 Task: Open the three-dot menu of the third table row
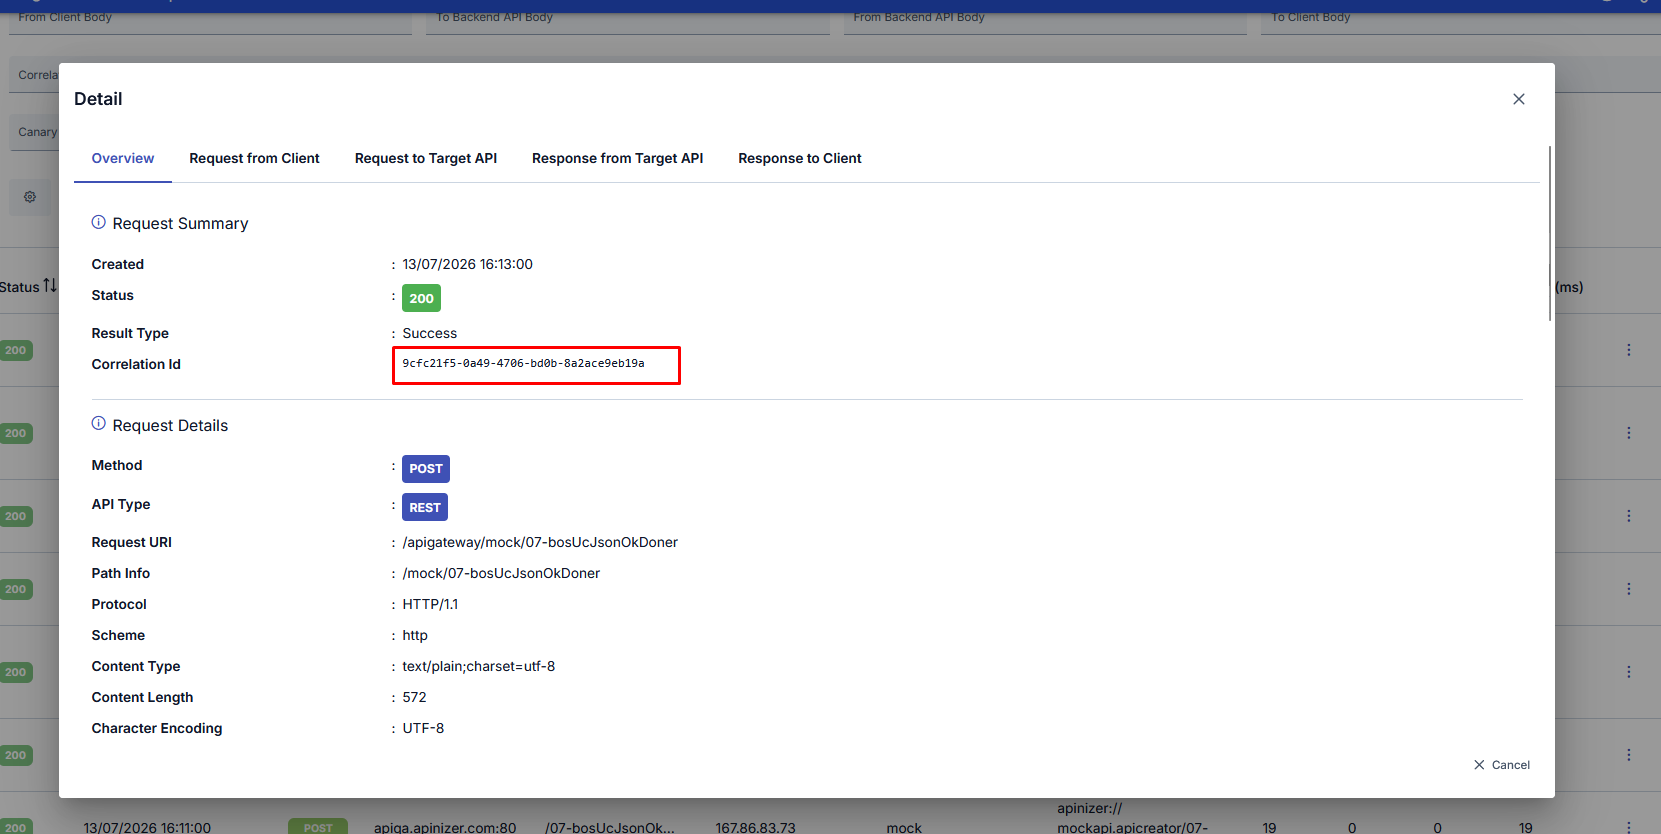pos(1628,516)
